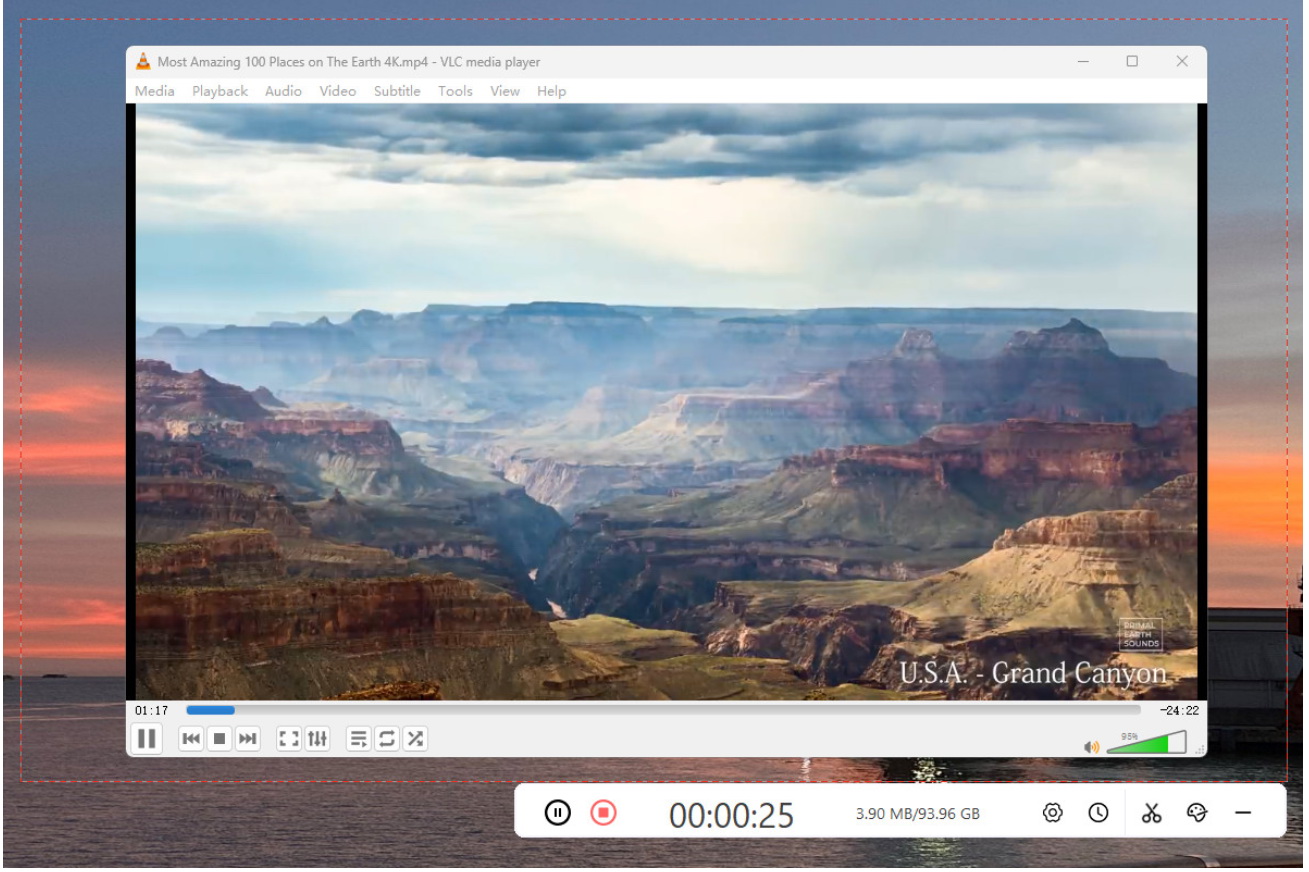Click the video seek progress bar
Screen dimensions: 1309x872
662,710
